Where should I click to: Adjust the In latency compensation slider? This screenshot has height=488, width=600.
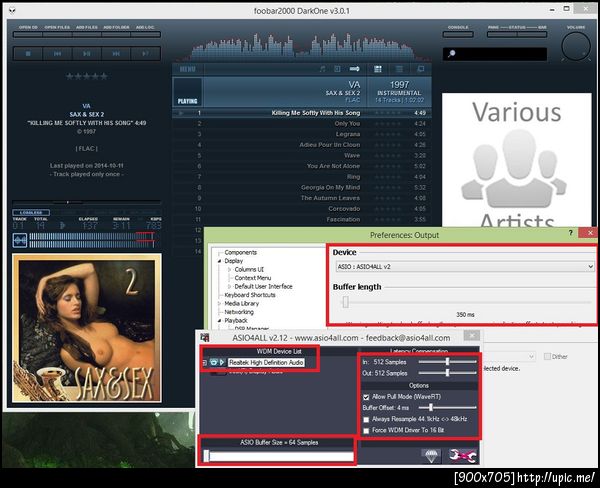pyautogui.click(x=447, y=362)
